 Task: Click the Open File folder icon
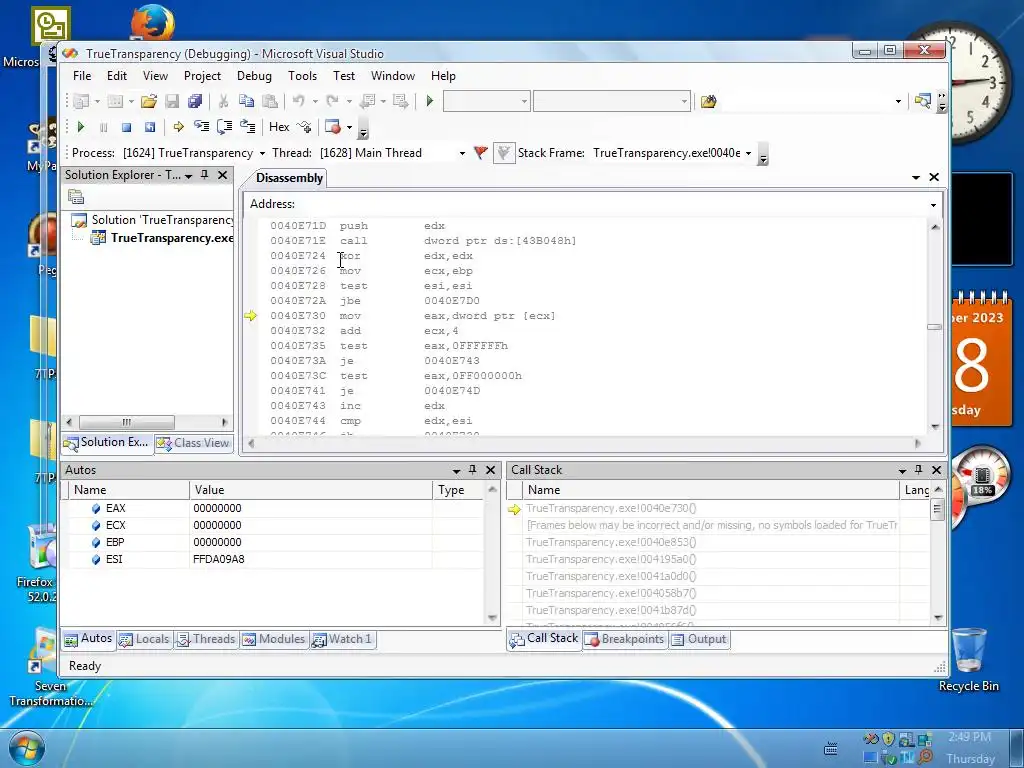coord(148,101)
